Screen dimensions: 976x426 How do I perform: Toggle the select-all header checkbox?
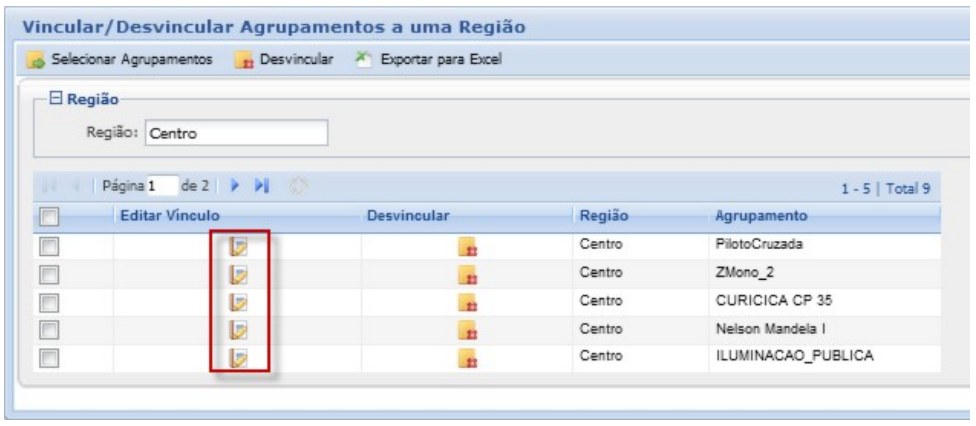tap(45, 216)
